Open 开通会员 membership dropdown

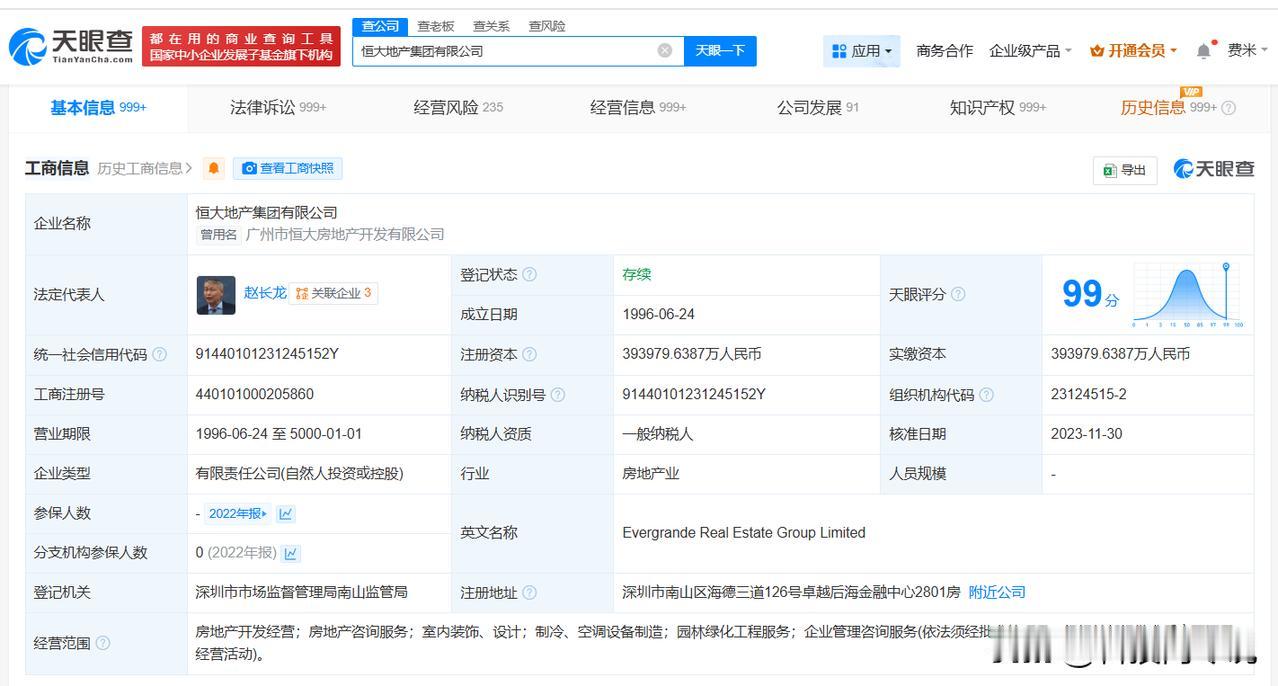pos(1134,51)
